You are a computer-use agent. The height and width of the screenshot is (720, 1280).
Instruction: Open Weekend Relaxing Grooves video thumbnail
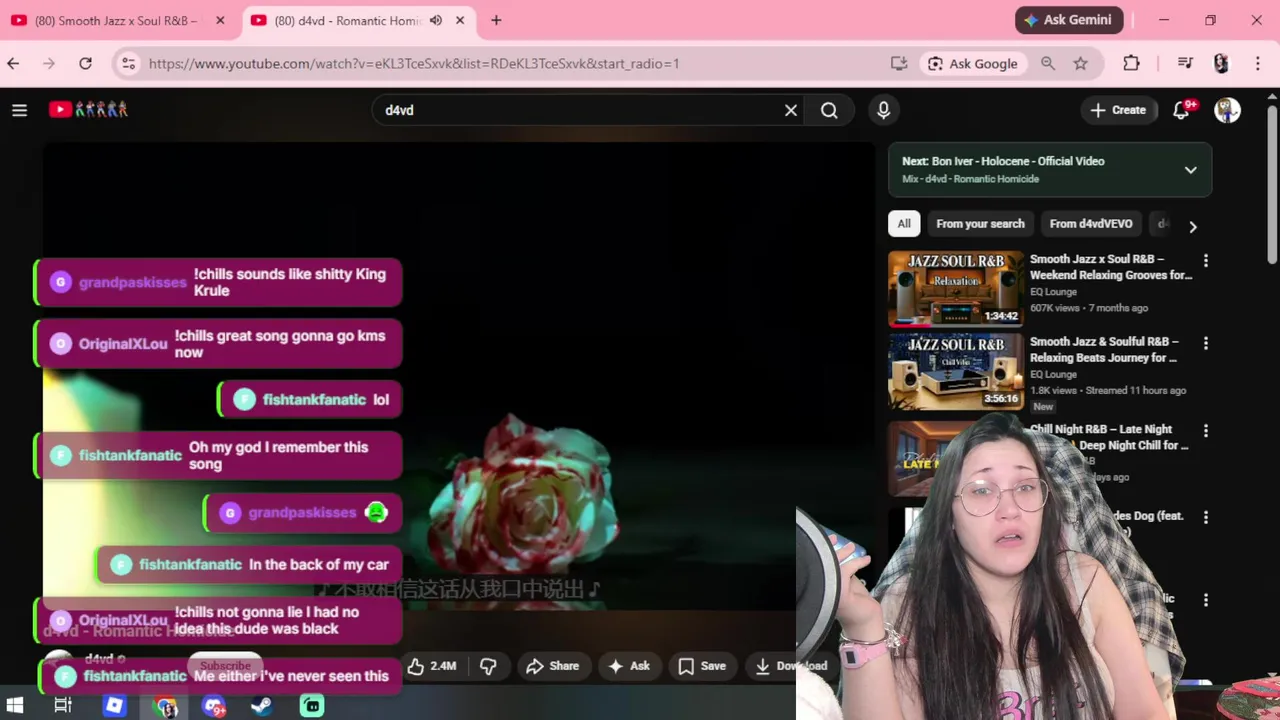click(955, 289)
